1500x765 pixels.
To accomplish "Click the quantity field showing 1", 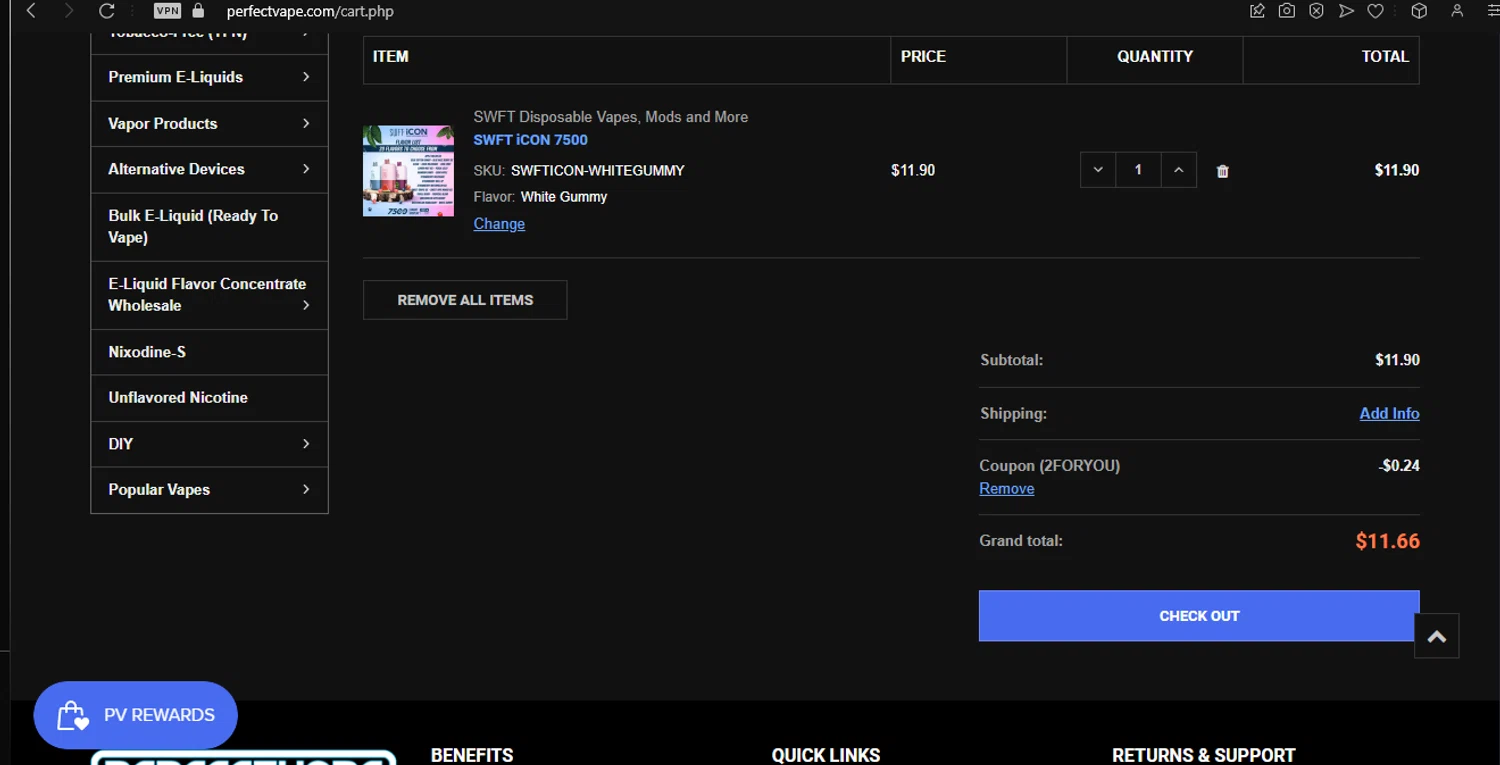I will click(x=1138, y=170).
